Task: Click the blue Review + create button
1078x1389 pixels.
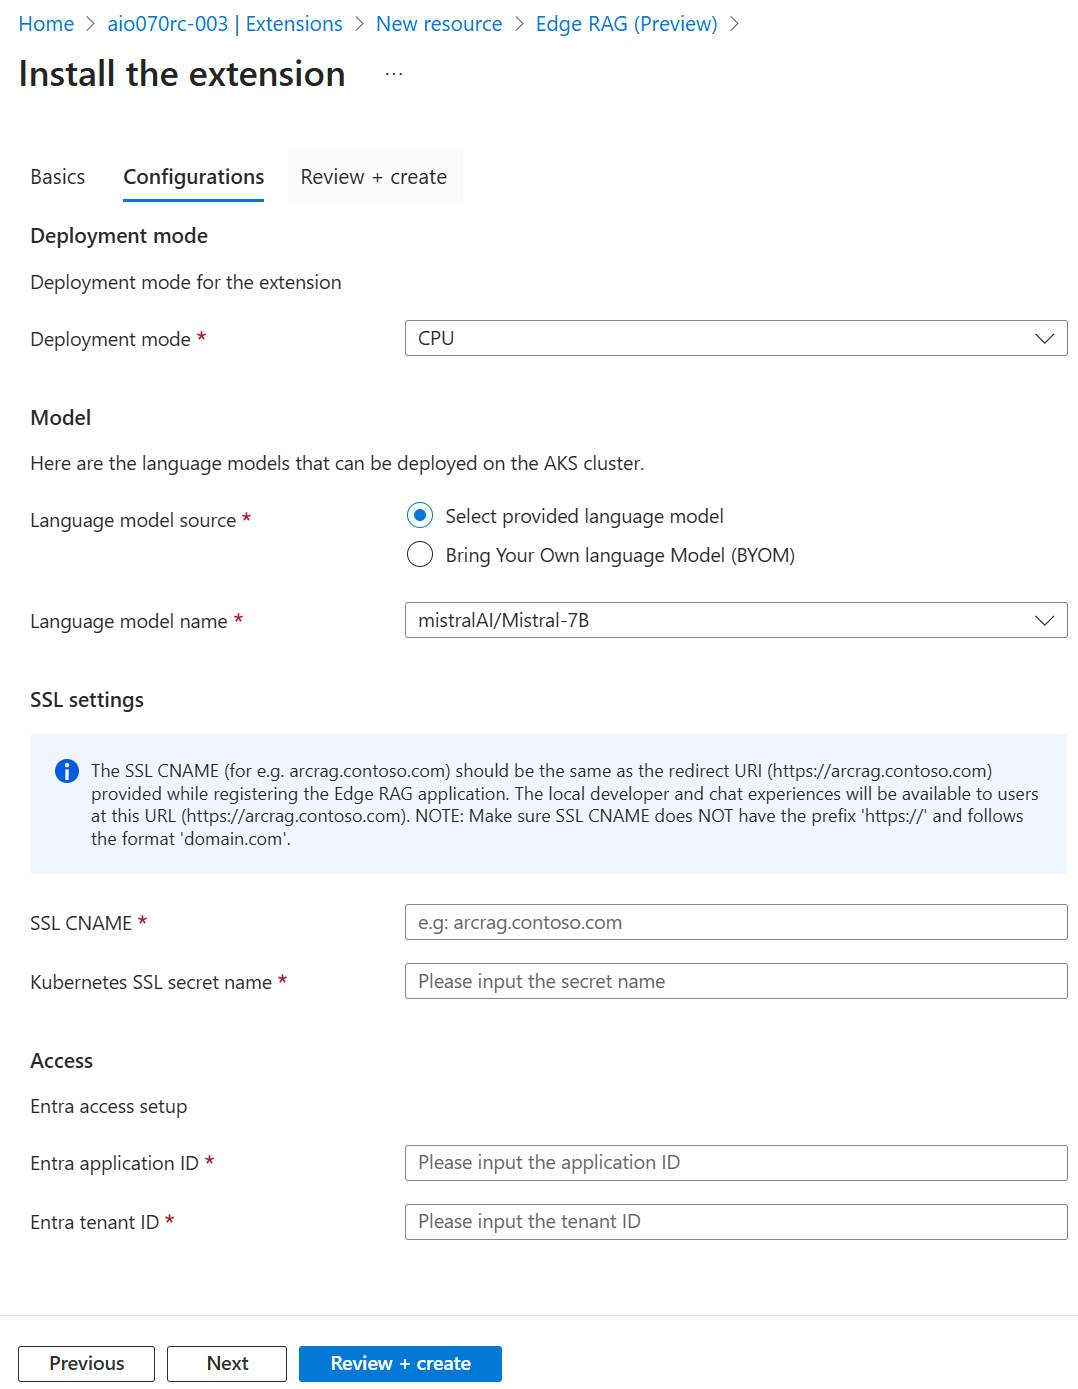Action: click(400, 1363)
